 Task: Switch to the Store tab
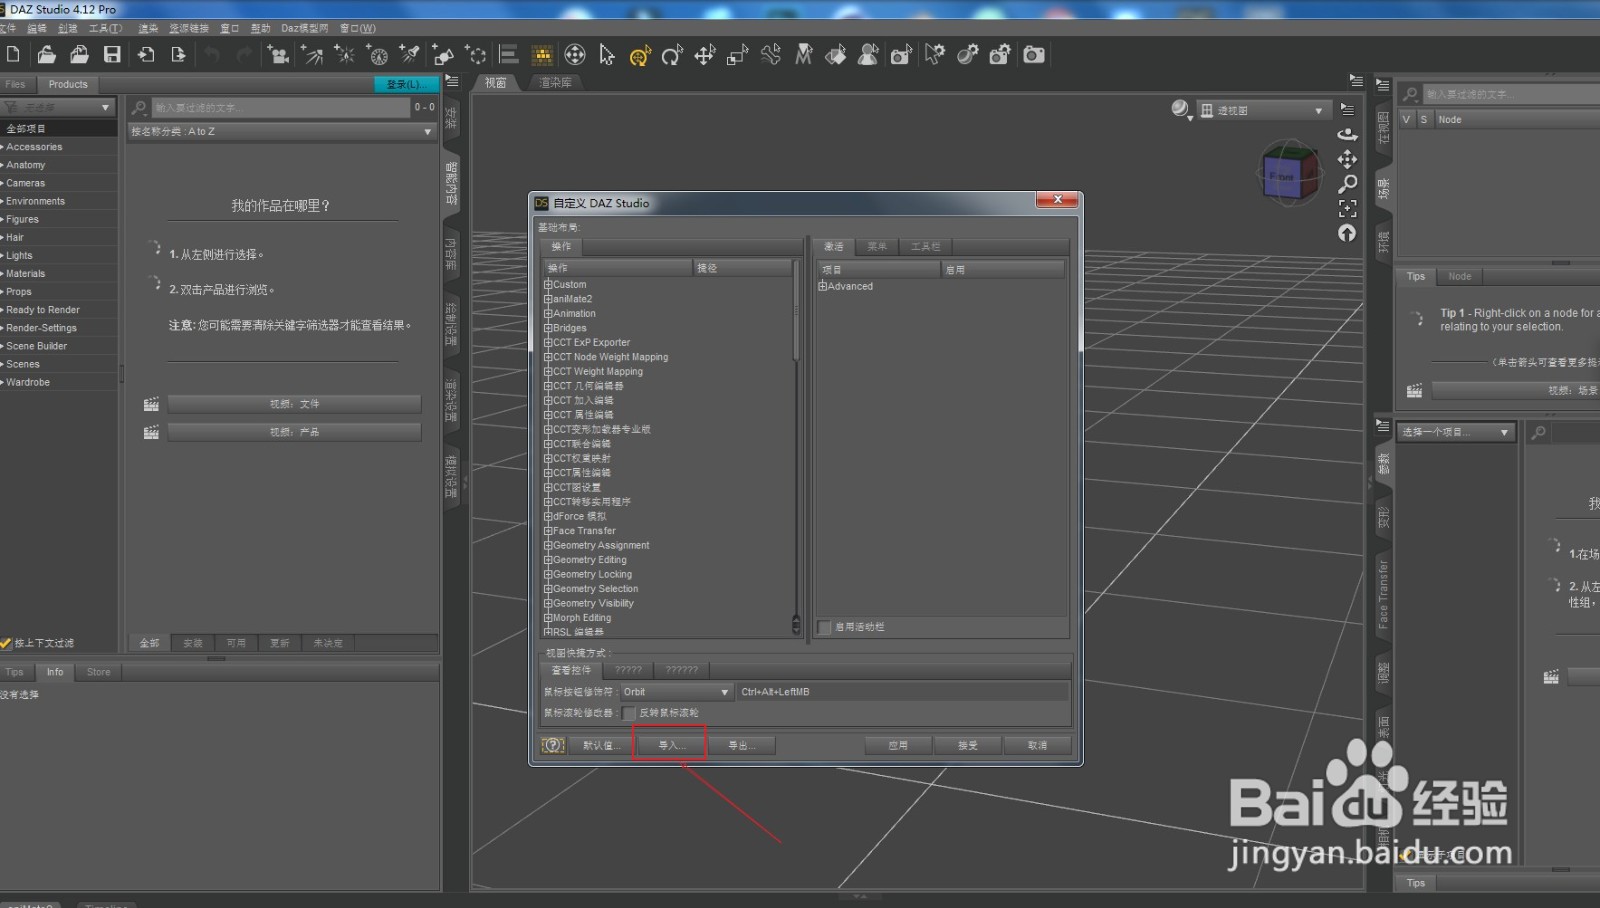(x=99, y=672)
